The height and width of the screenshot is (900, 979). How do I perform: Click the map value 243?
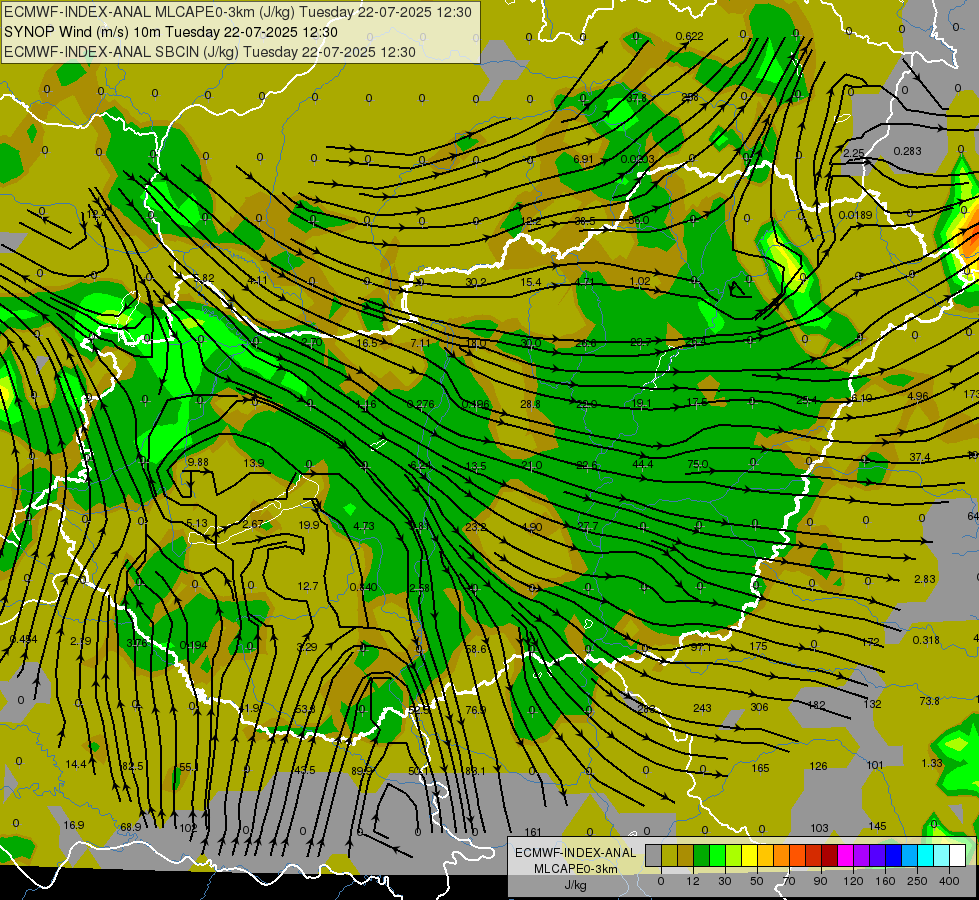702,708
